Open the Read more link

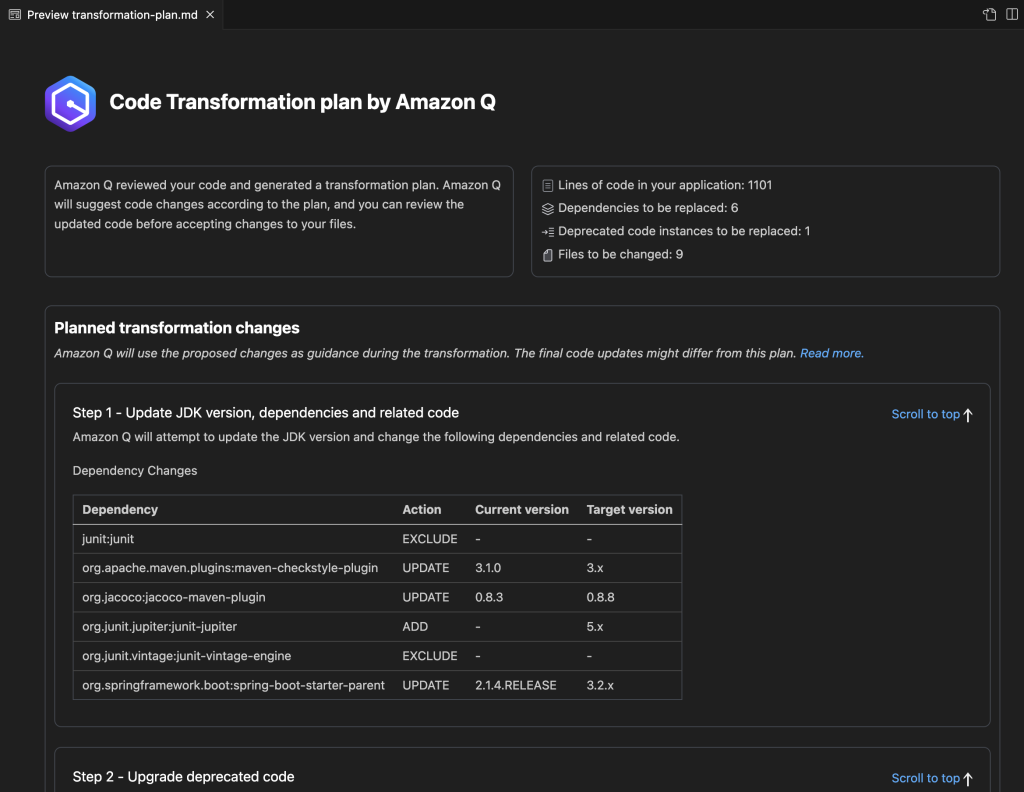[831, 352]
